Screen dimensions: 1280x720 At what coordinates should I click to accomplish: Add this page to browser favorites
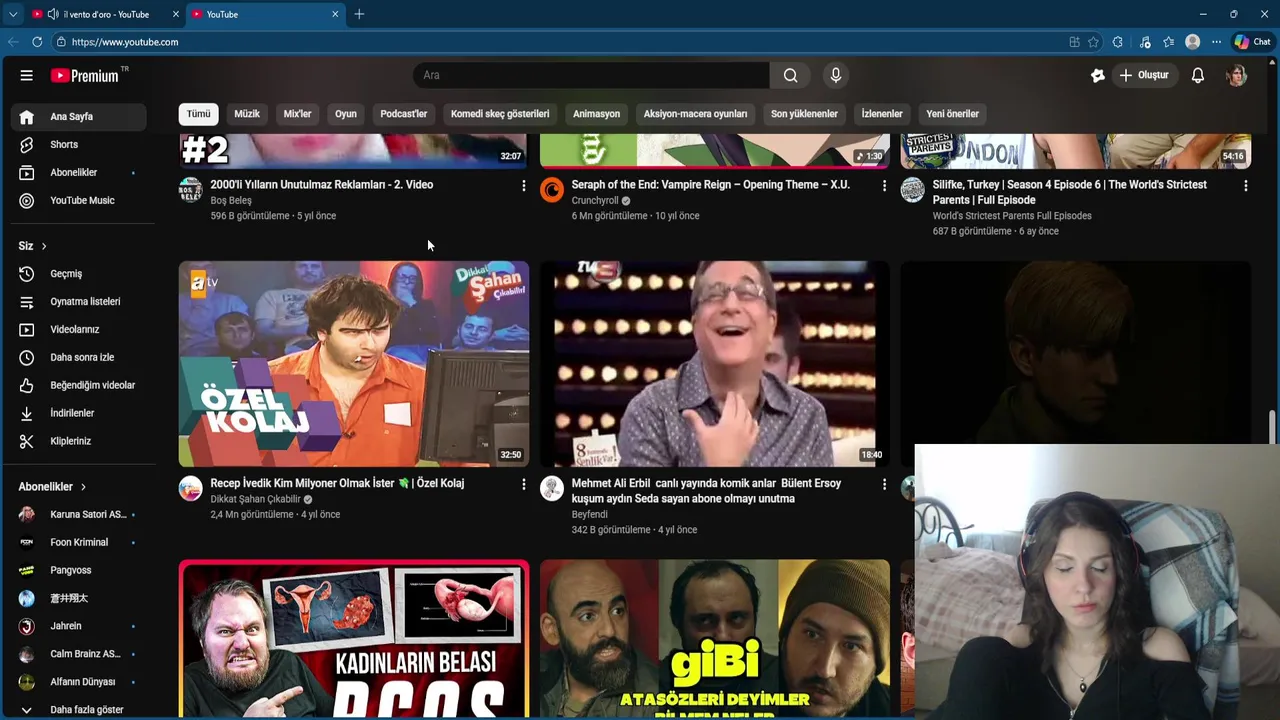(1094, 42)
